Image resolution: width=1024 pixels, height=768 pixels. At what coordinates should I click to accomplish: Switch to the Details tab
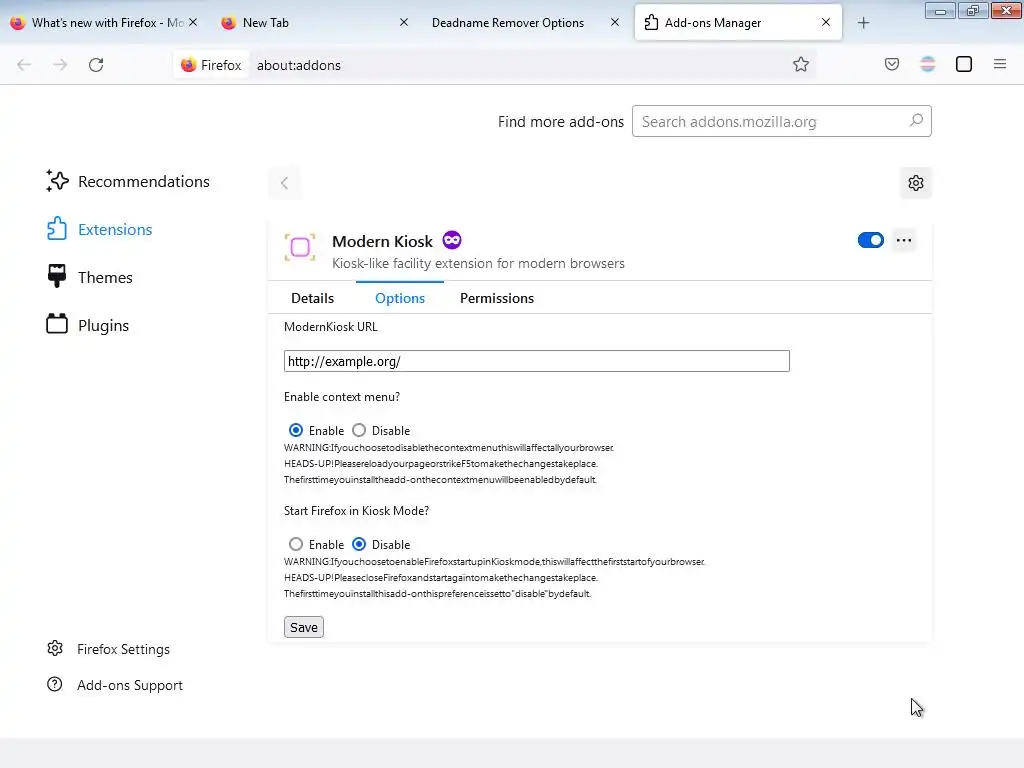312,298
